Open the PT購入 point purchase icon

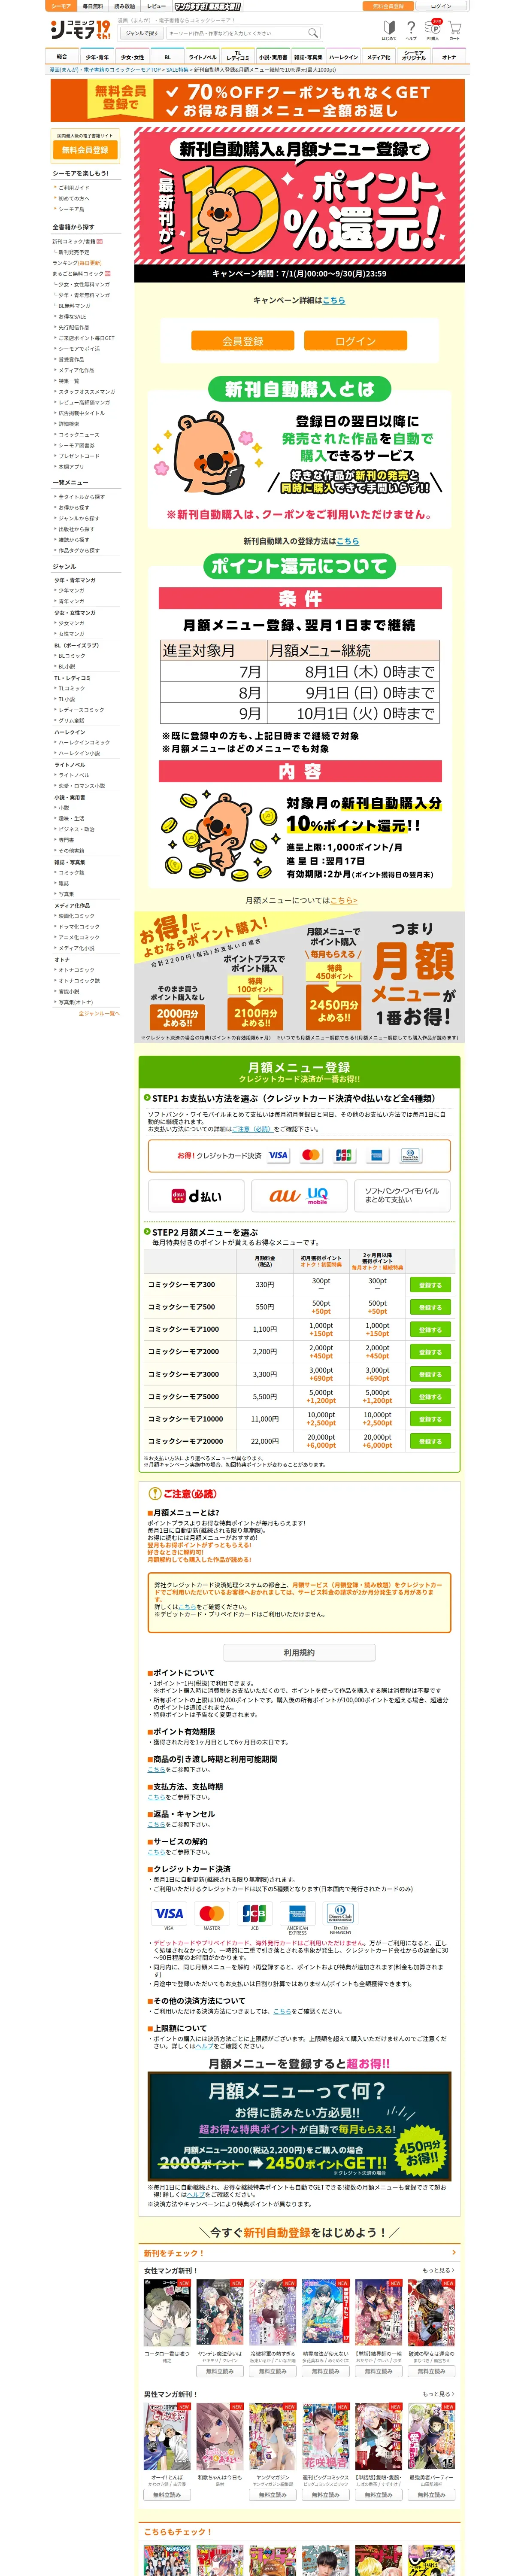[x=433, y=30]
